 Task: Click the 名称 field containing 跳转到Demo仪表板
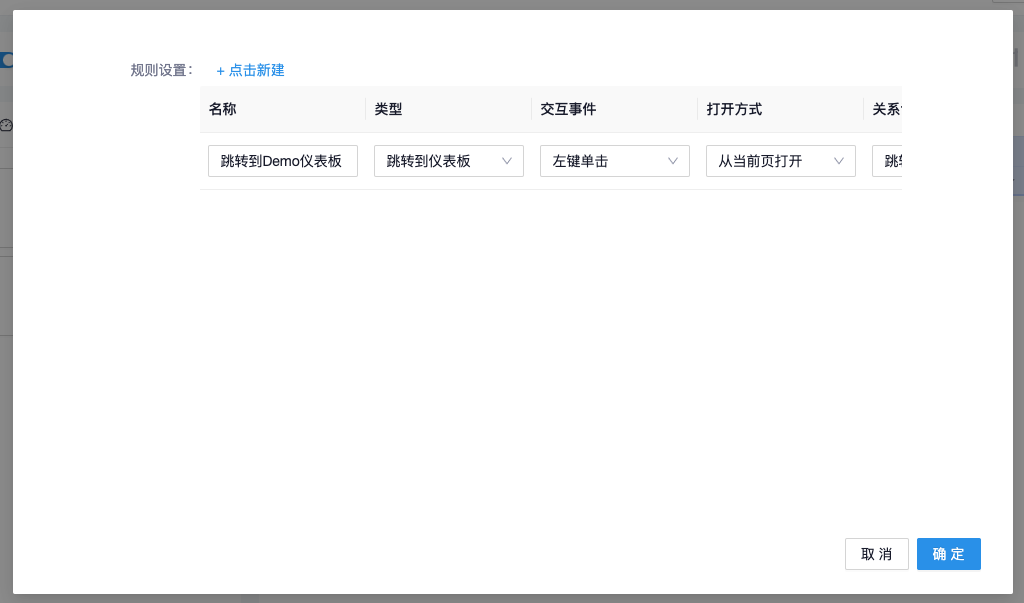click(282, 161)
